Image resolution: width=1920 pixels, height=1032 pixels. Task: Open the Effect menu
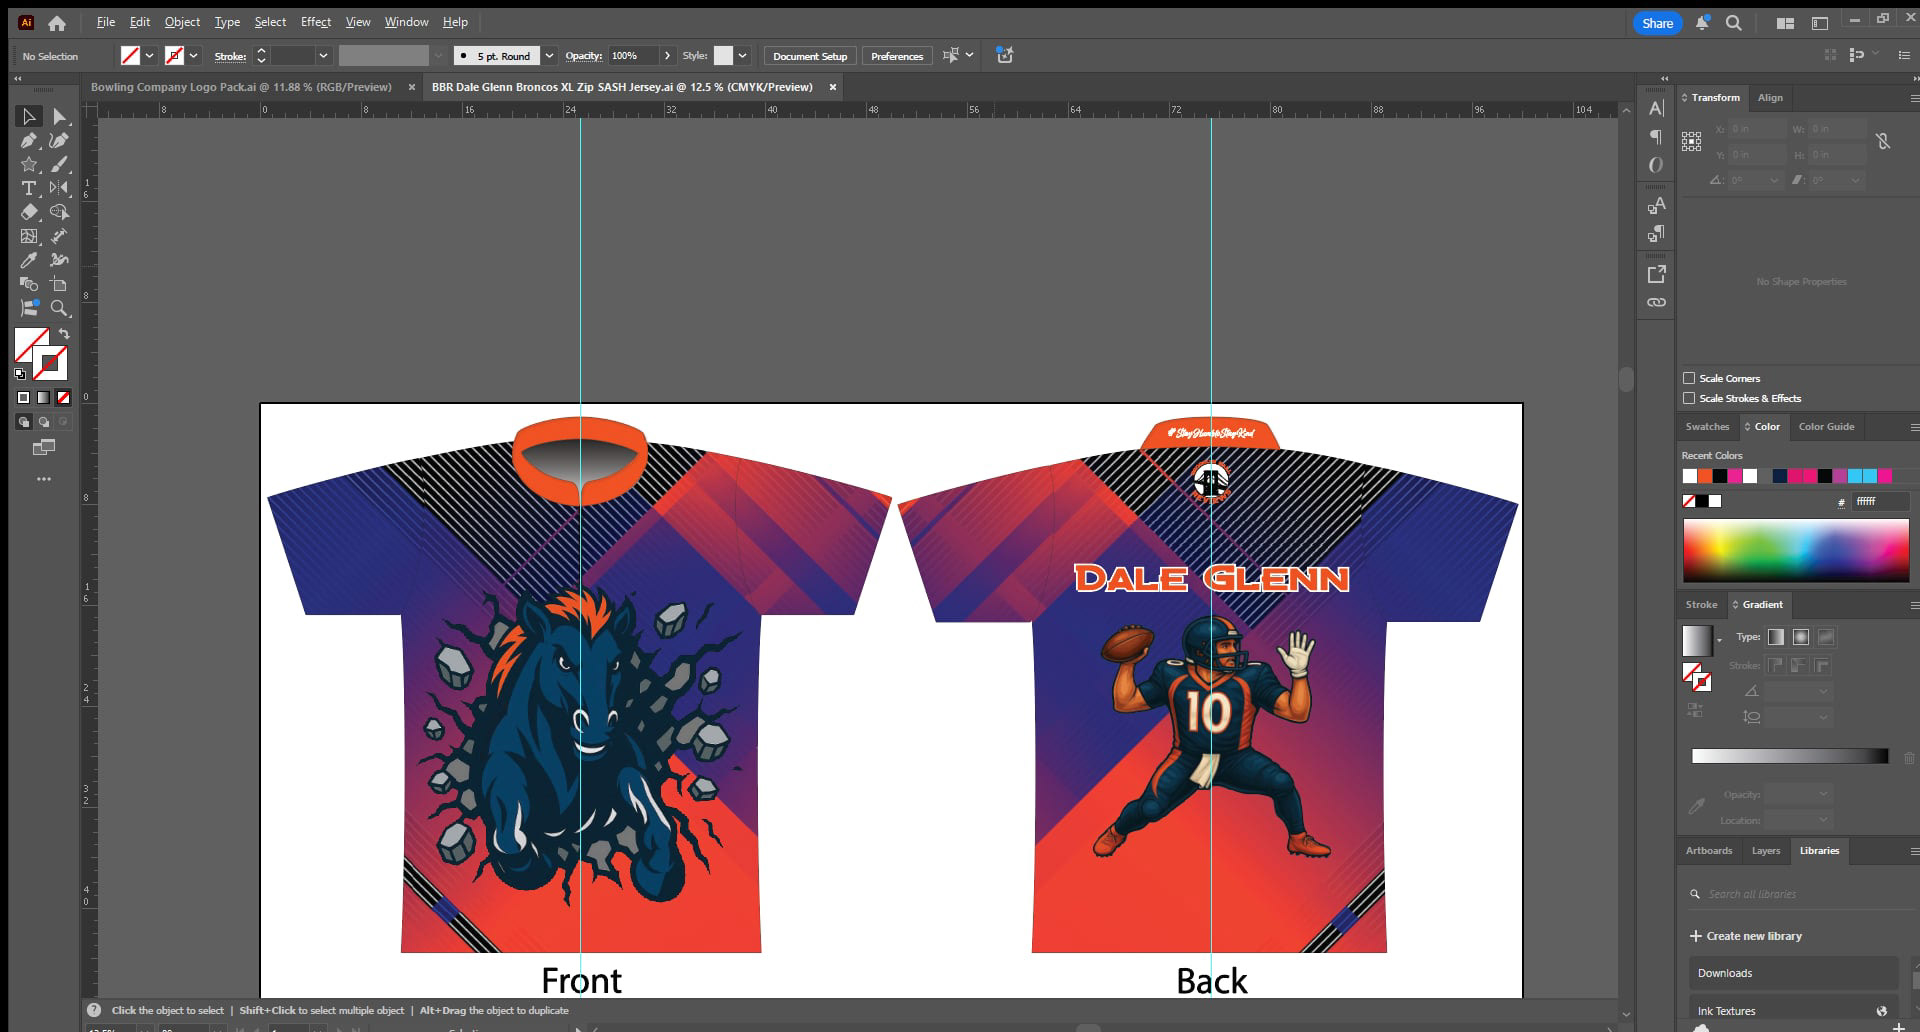(316, 22)
